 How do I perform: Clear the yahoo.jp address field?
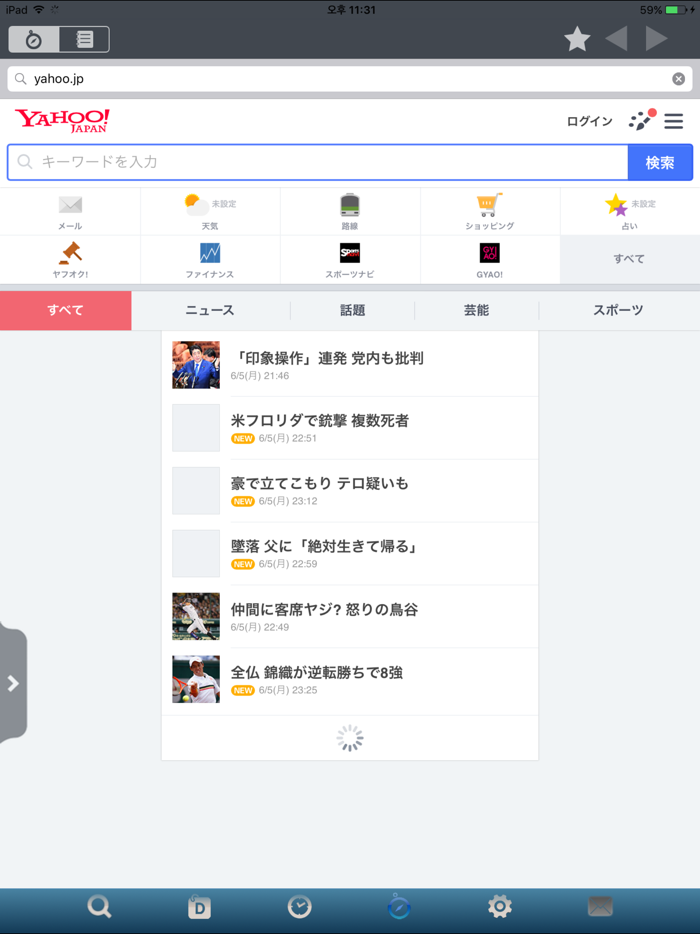(x=678, y=79)
